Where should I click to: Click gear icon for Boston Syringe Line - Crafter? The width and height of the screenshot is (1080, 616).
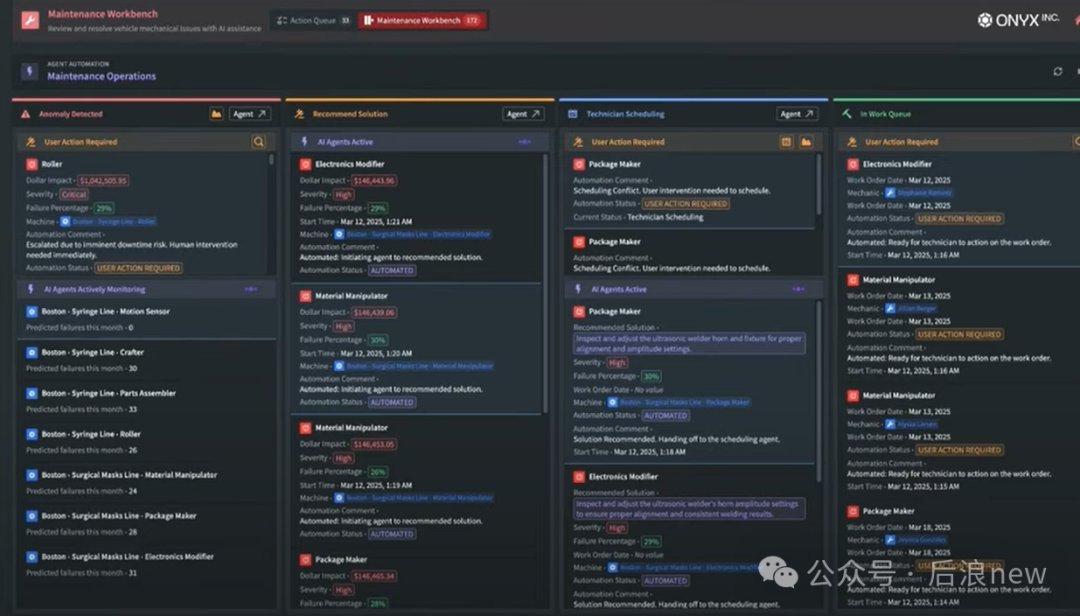pos(31,352)
